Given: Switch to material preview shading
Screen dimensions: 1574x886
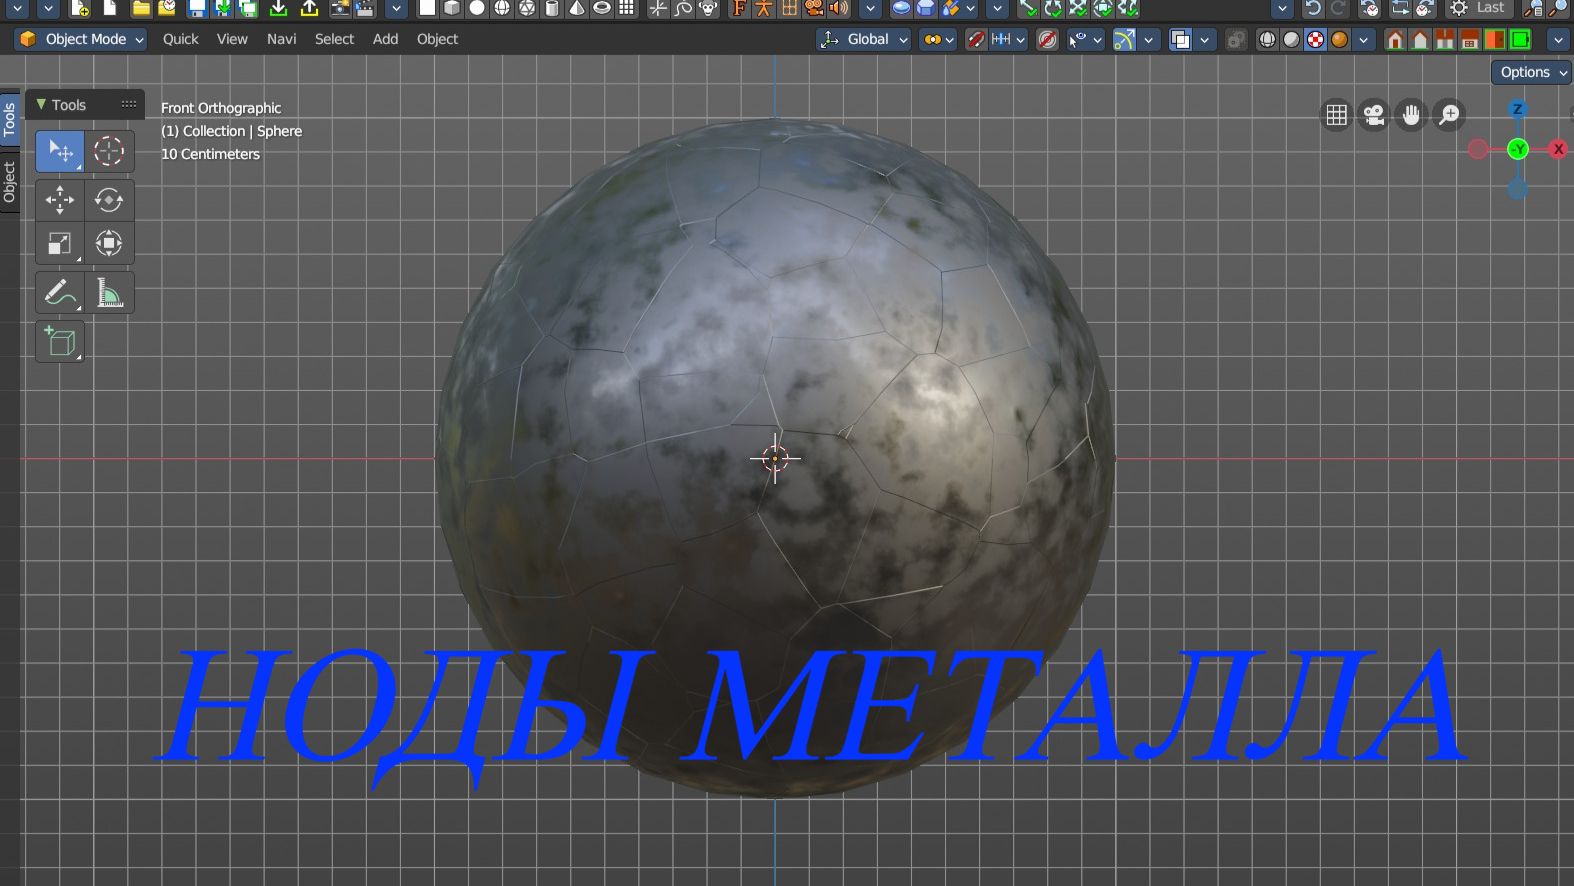Looking at the screenshot, I should point(1315,39).
